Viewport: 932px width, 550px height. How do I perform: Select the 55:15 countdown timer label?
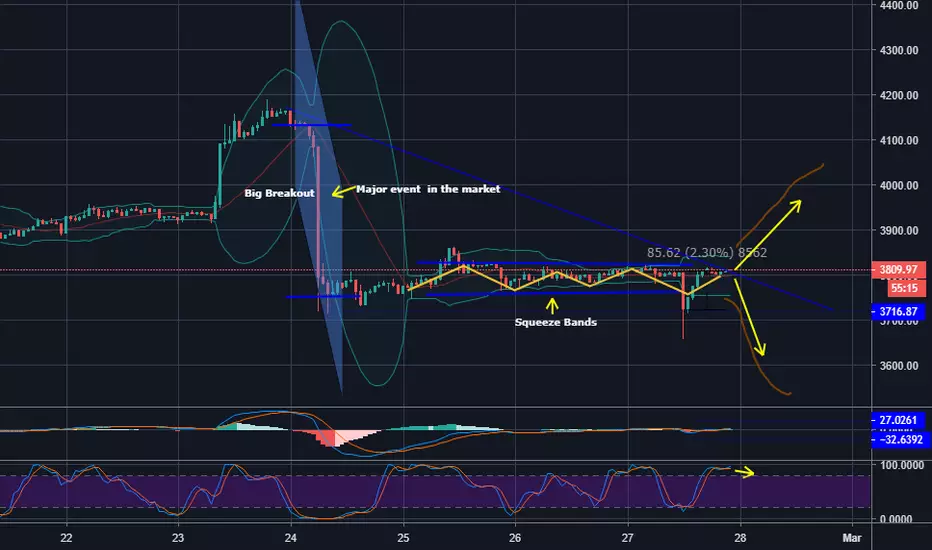[x=907, y=288]
